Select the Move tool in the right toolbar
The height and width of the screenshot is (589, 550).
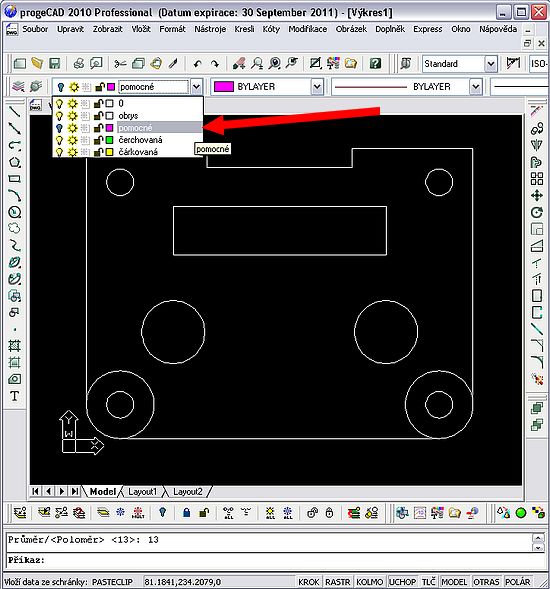click(537, 196)
